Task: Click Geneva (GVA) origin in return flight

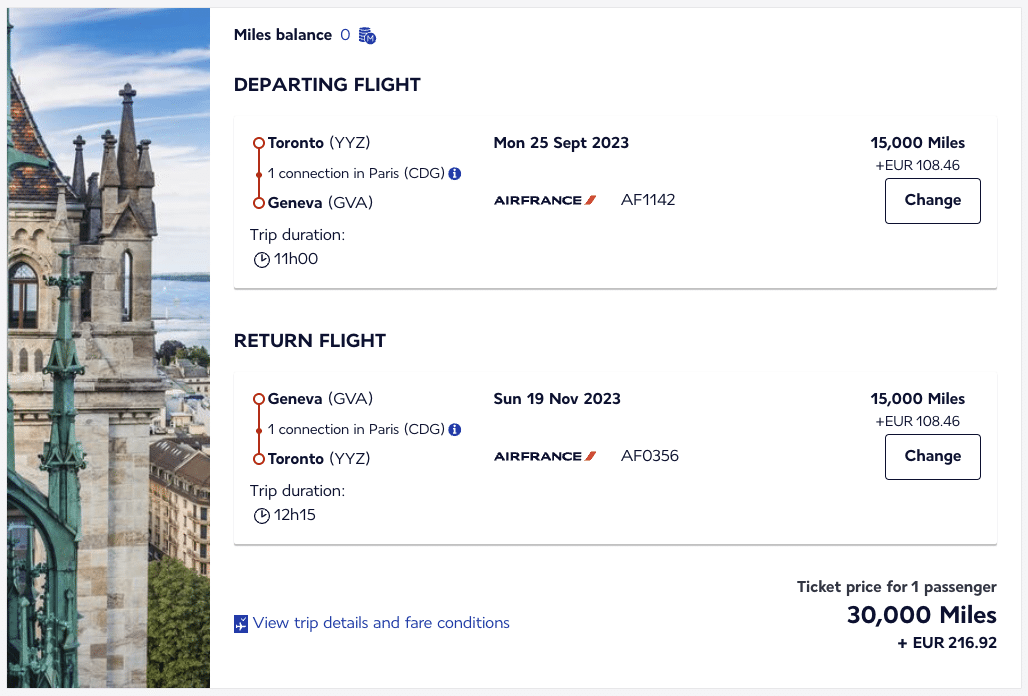Action: (x=320, y=399)
